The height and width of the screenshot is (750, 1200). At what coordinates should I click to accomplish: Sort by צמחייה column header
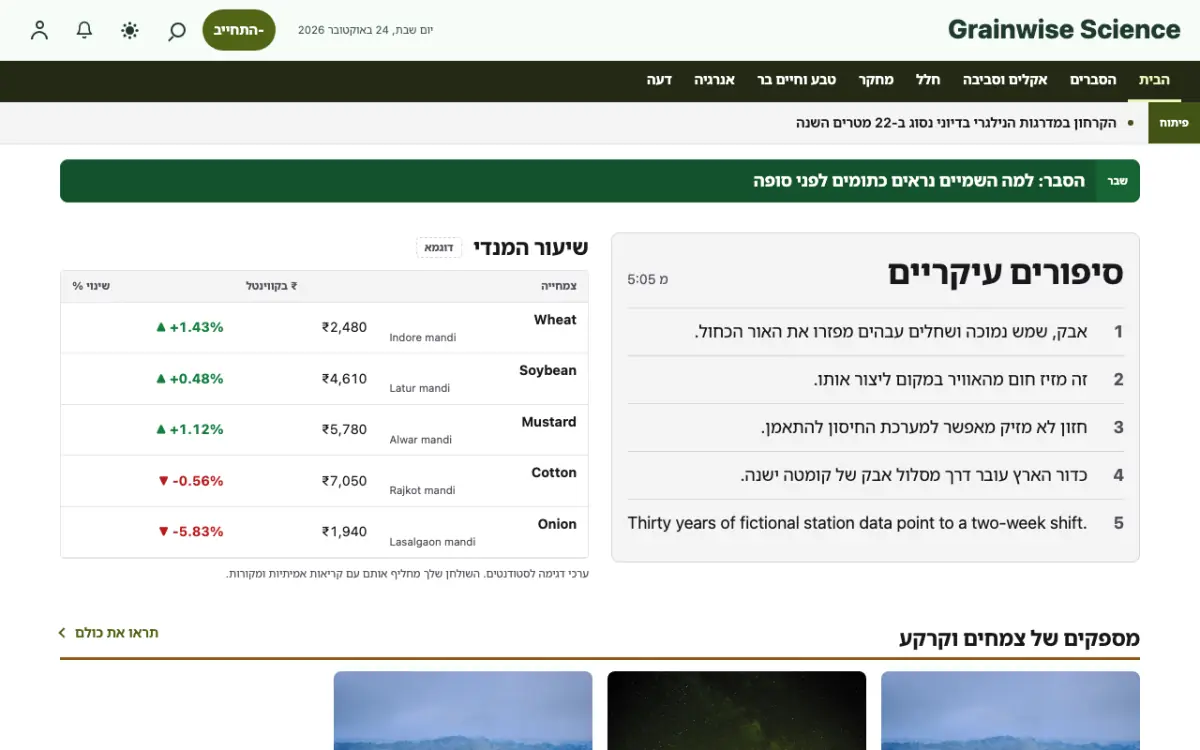558,286
